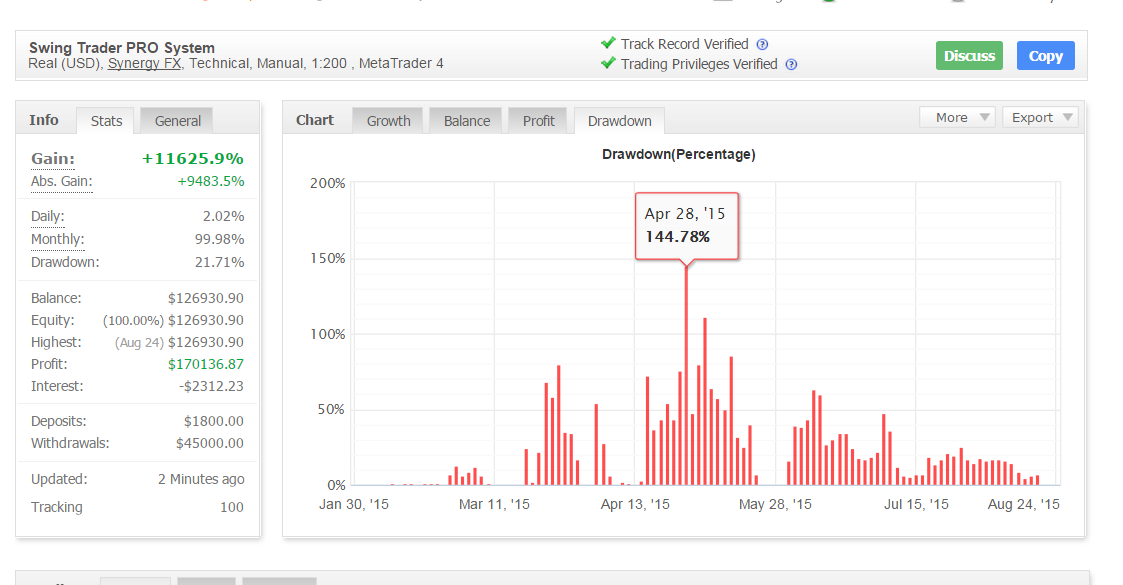This screenshot has width=1123, height=585.
Task: Click the Tracking value 100
Action: coord(231,508)
